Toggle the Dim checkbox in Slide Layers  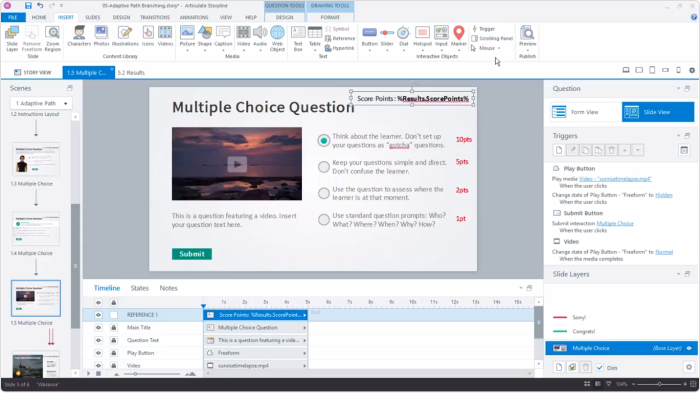[x=600, y=368]
